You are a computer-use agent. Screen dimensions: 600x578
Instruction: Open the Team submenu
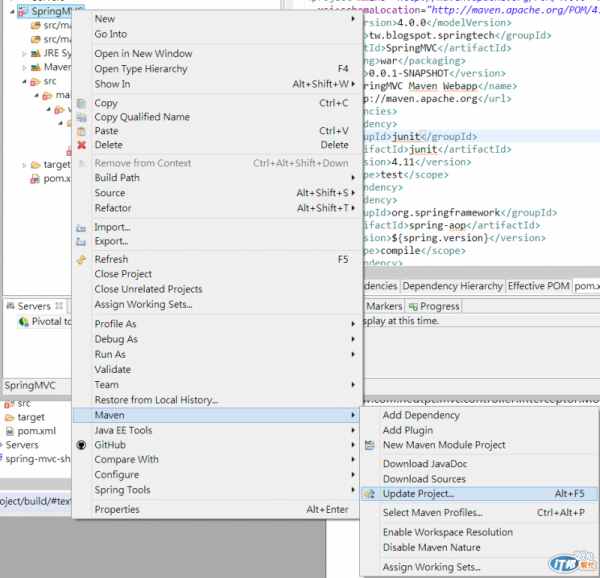pyautogui.click(x=215, y=385)
